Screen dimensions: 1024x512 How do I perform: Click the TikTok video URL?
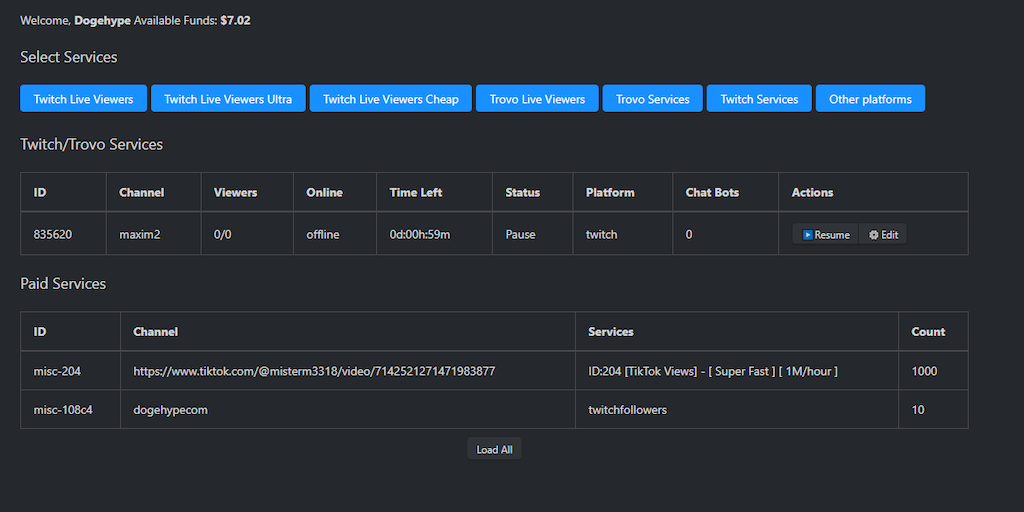click(314, 371)
